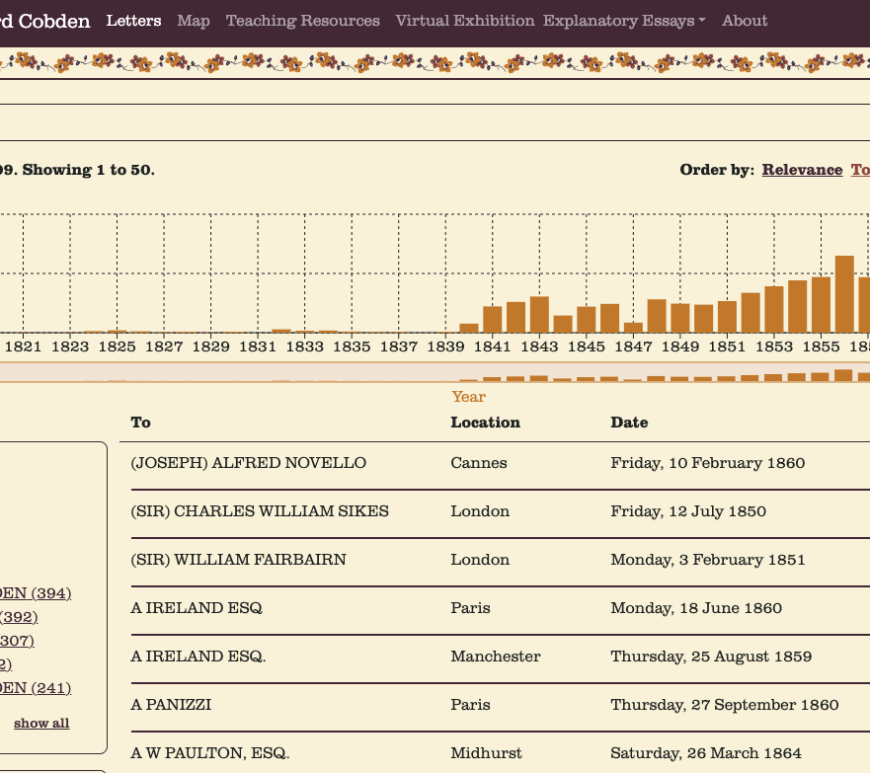Viewport: 870px width, 773px height.
Task: Show all entries in the sidebar filter
Action: point(41,723)
